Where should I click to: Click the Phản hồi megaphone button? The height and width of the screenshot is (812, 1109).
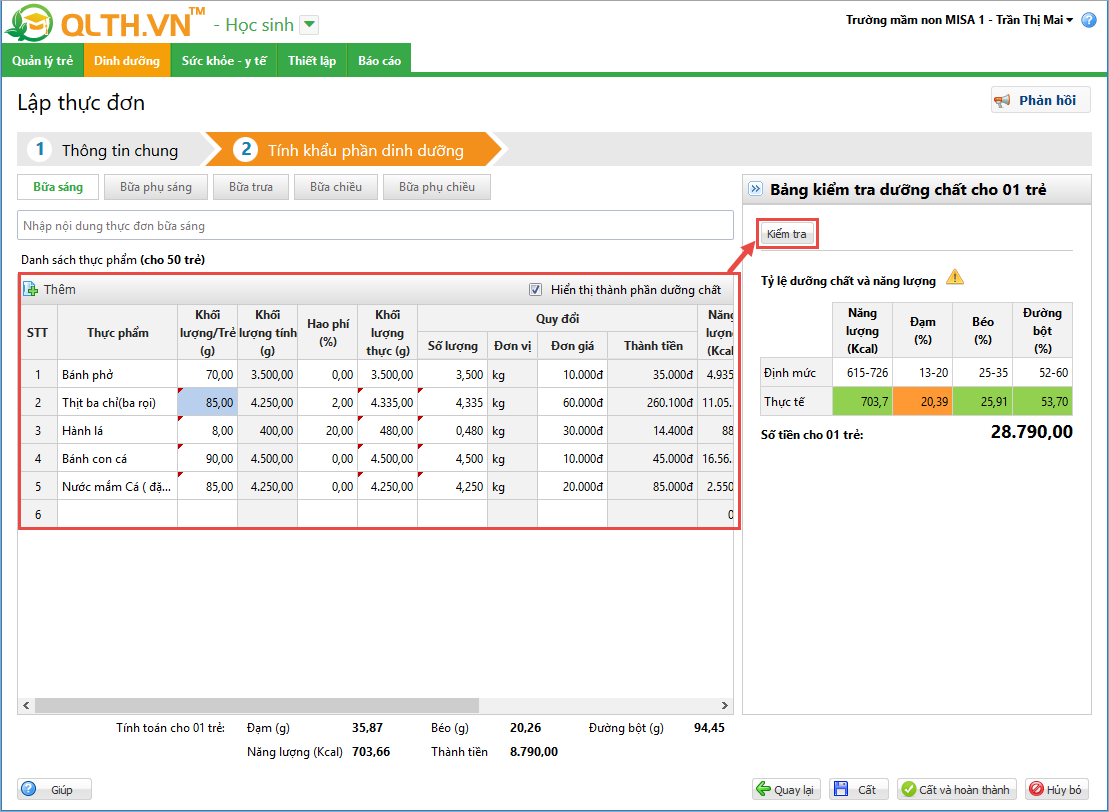pos(1040,100)
